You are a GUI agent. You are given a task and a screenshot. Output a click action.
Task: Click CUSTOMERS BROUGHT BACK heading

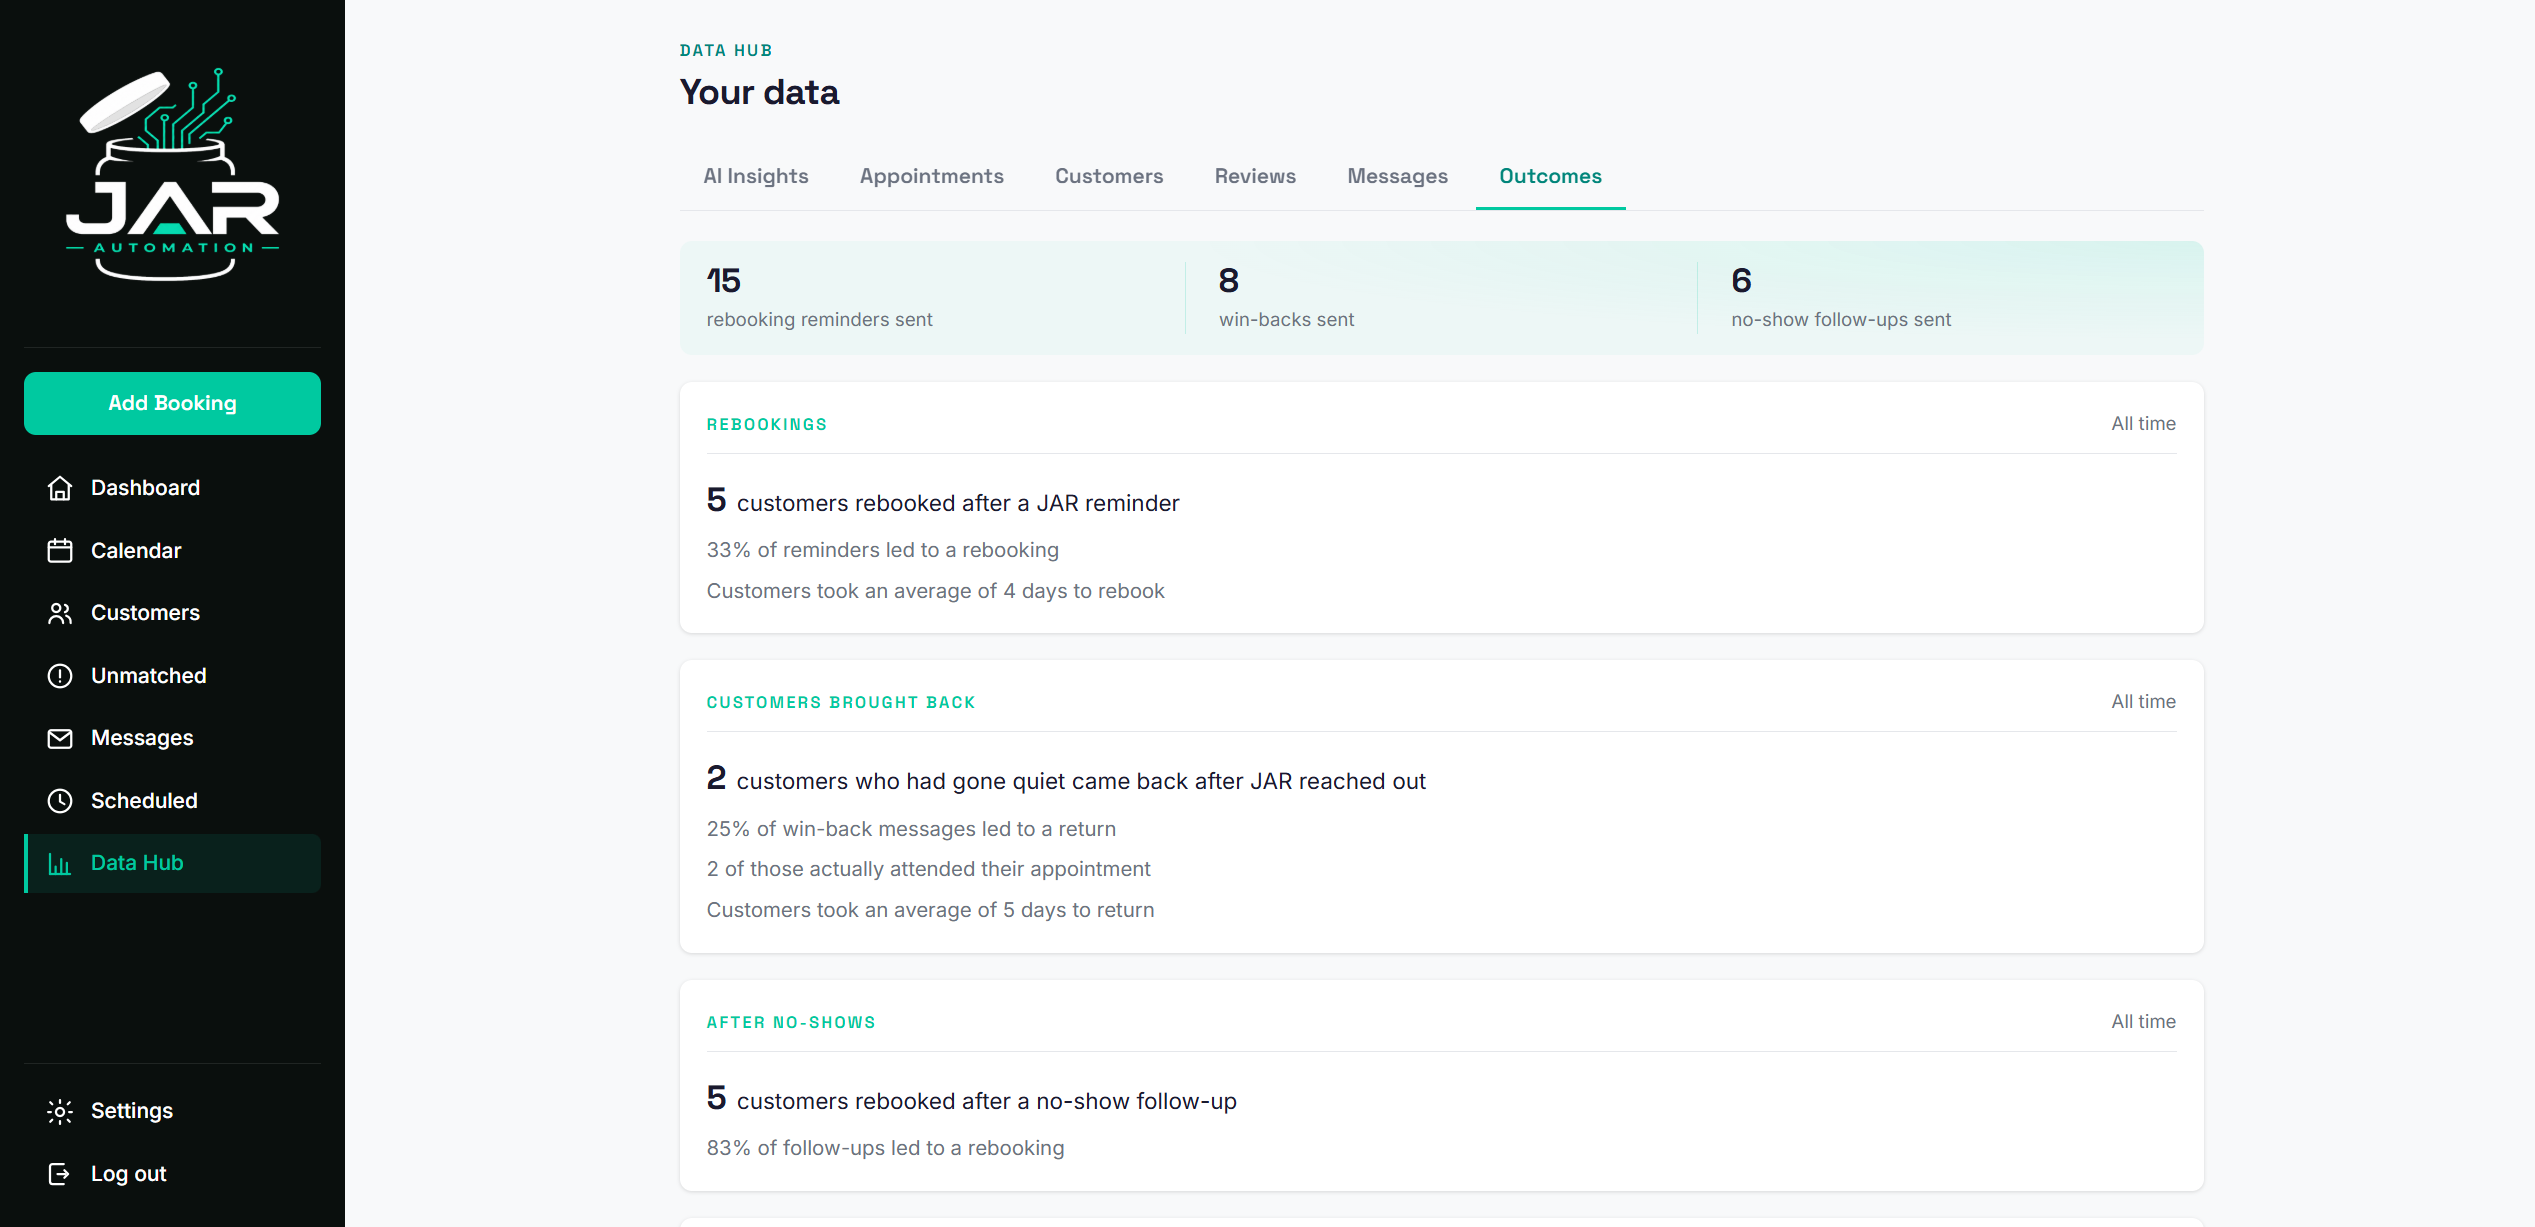841,703
